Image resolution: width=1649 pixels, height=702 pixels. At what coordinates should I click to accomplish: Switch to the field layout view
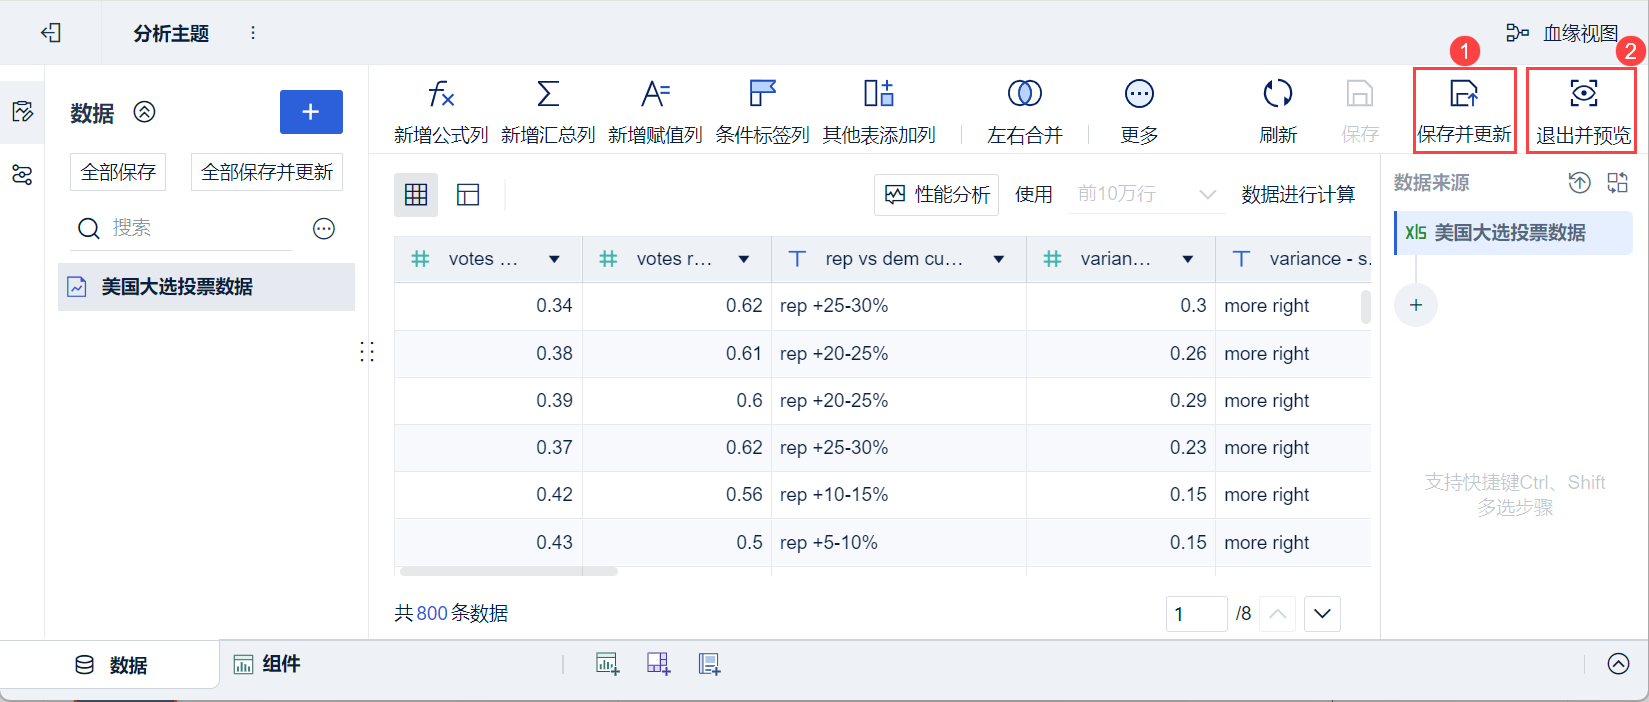click(x=468, y=194)
